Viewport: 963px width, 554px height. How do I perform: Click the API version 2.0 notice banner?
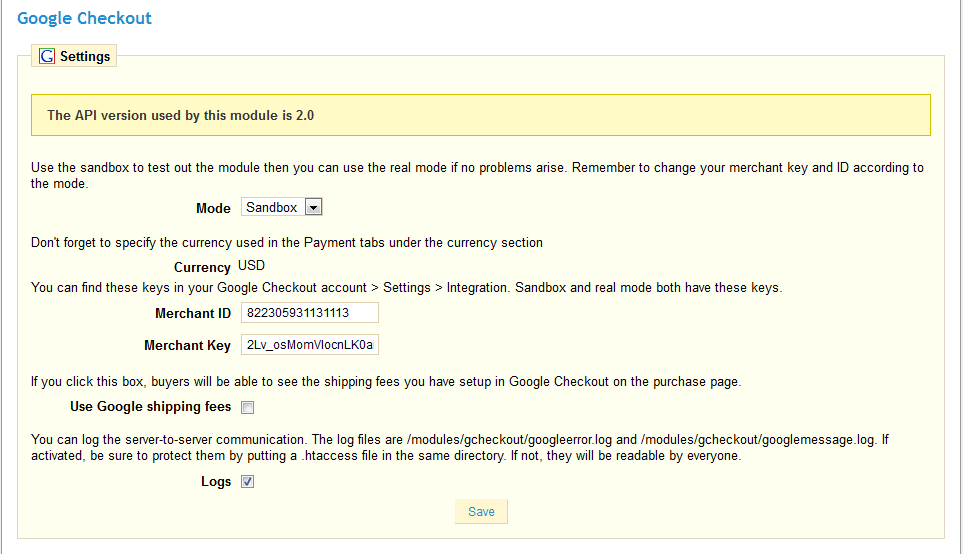(x=480, y=115)
